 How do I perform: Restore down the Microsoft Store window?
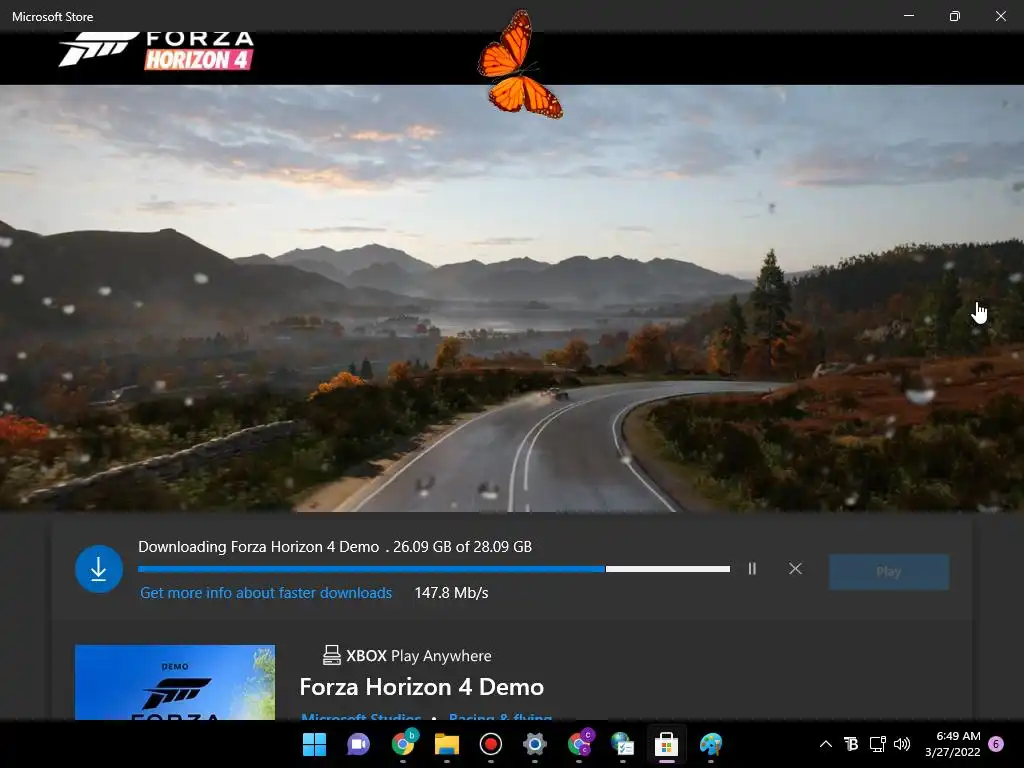coord(955,16)
